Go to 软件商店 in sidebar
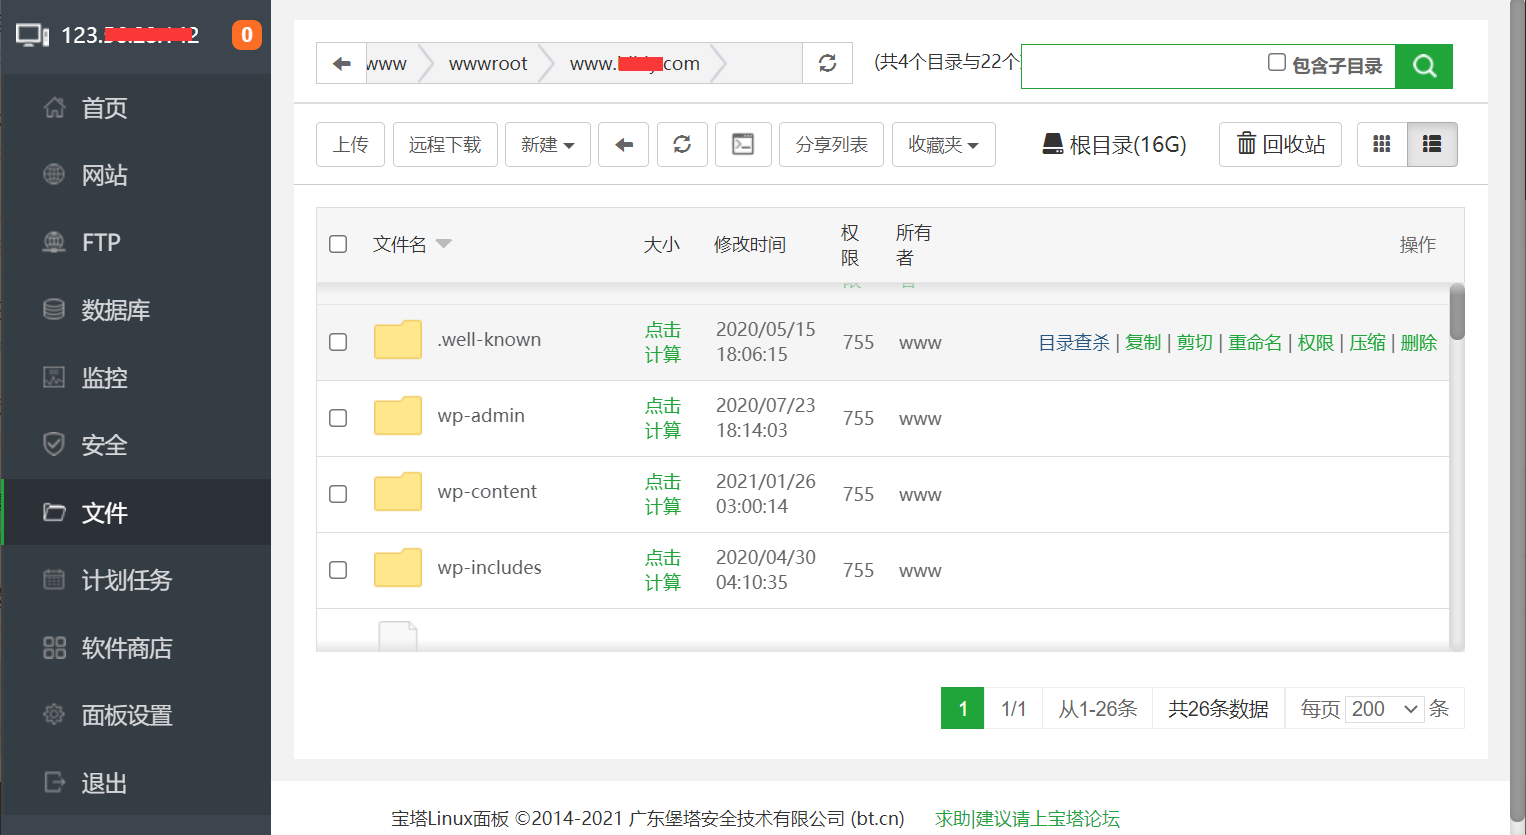This screenshot has width=1526, height=835. tap(126, 648)
